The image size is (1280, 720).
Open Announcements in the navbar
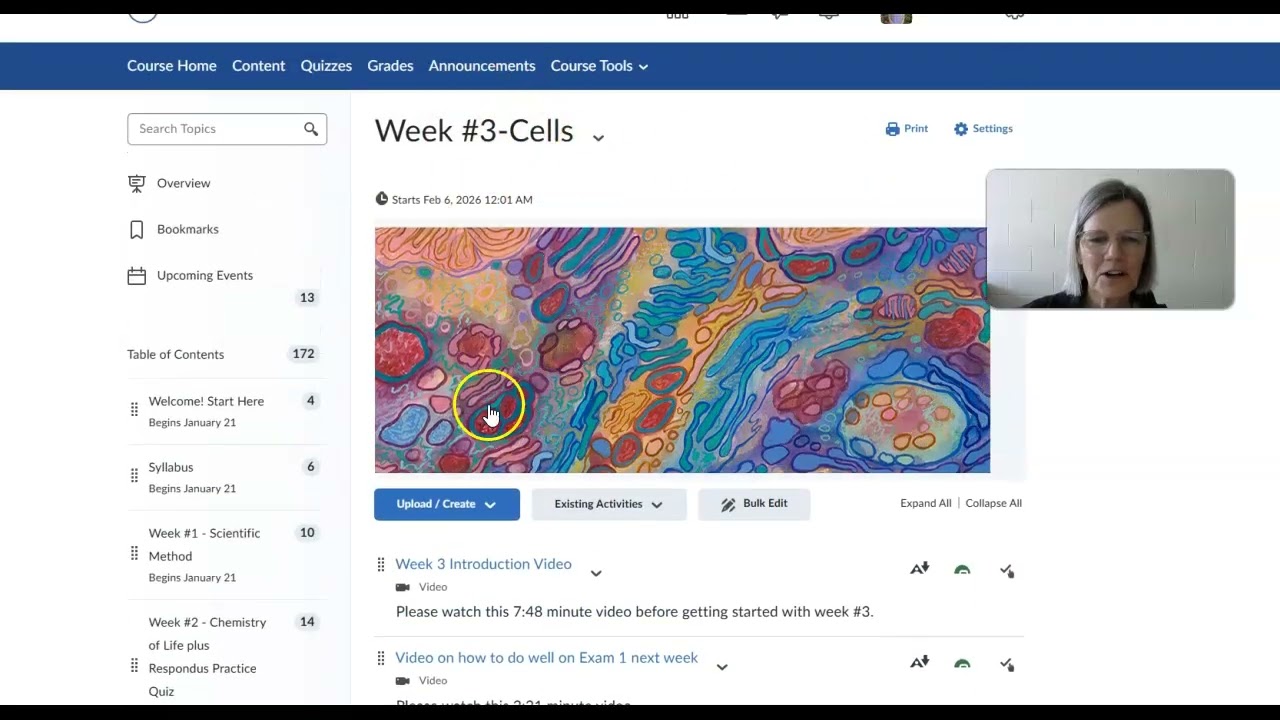(482, 66)
